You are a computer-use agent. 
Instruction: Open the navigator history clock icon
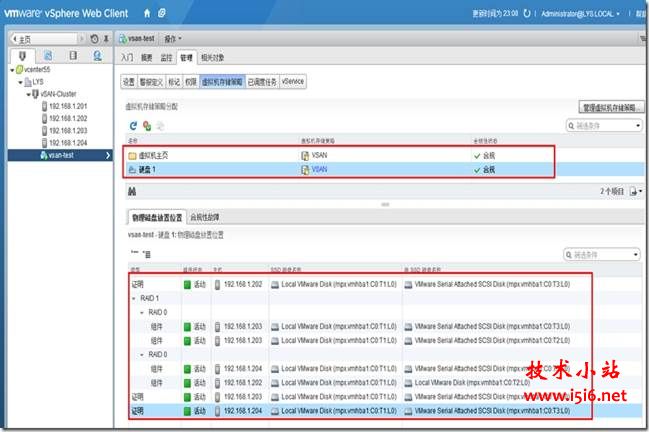94,39
